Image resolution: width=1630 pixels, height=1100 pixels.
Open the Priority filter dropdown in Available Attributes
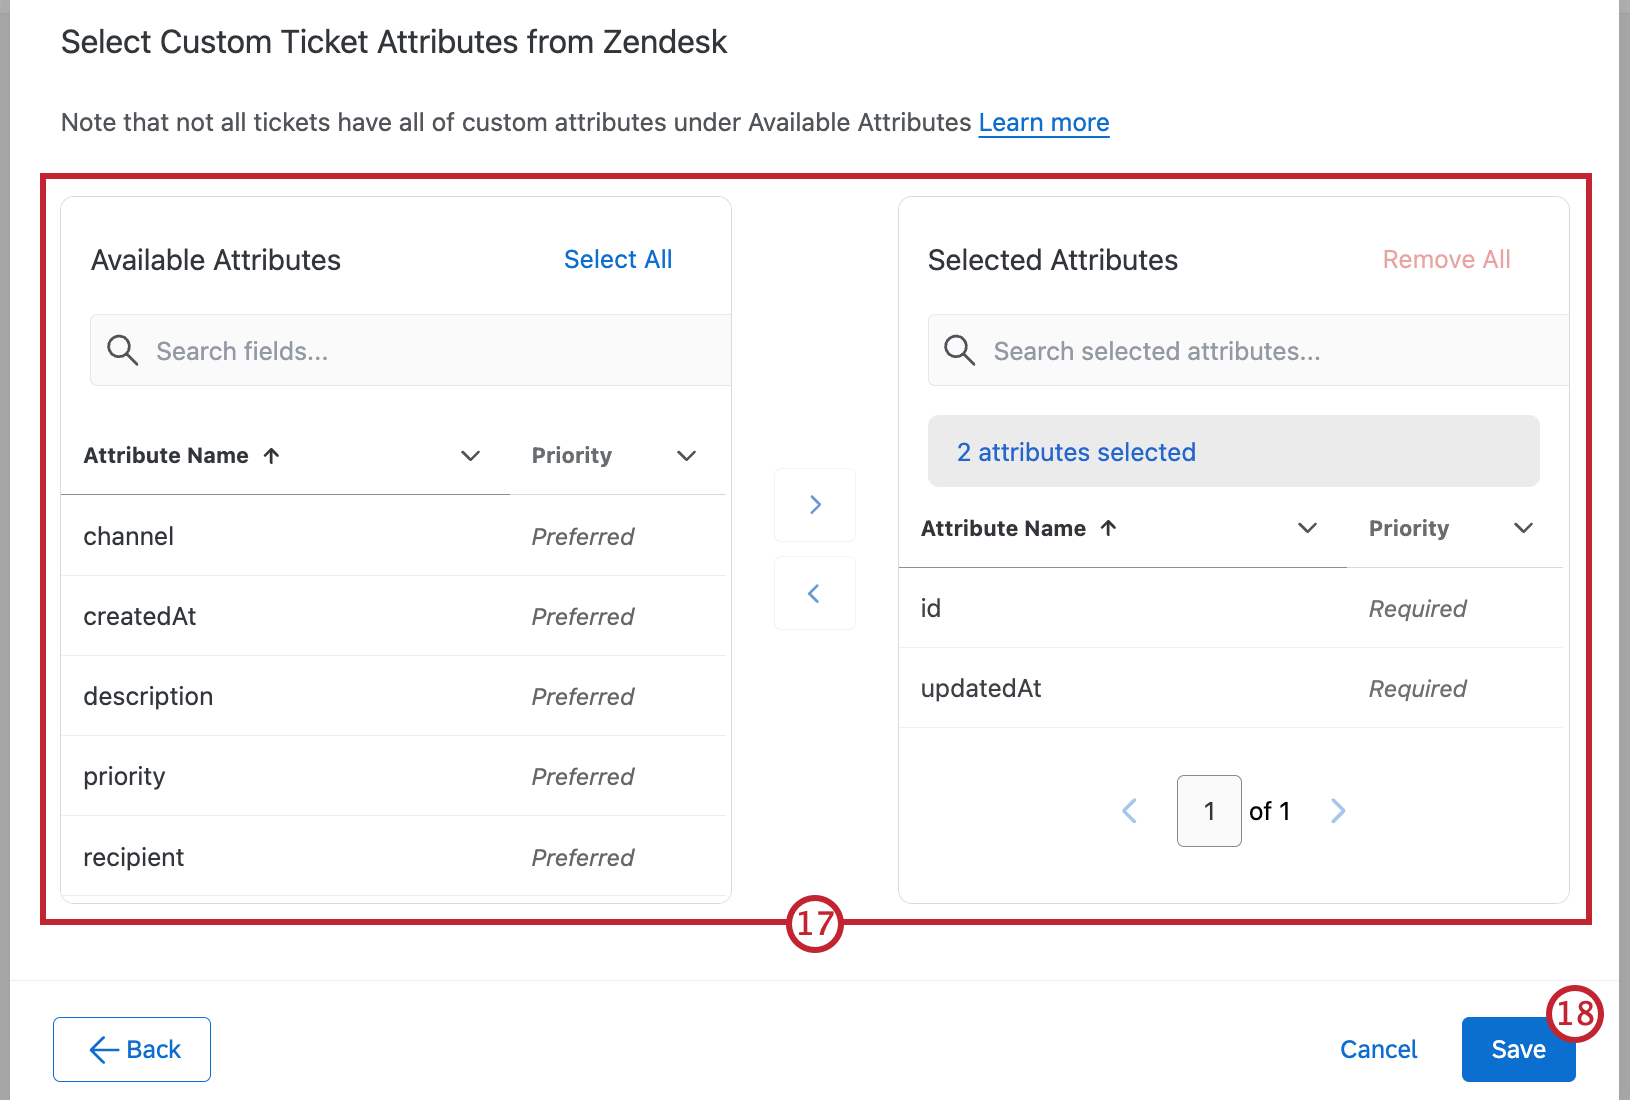point(686,456)
